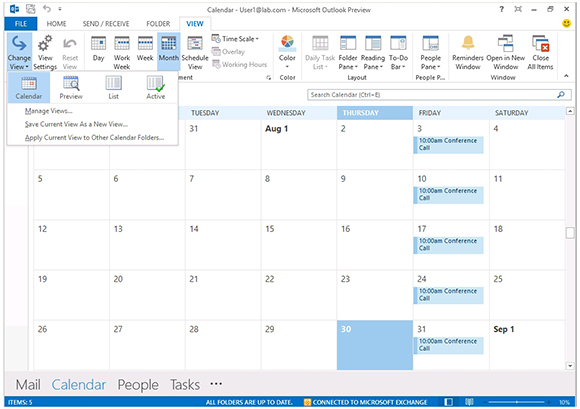The width and height of the screenshot is (580, 409).
Task: Click the calendar scrollbar up arrow
Action: (570, 111)
